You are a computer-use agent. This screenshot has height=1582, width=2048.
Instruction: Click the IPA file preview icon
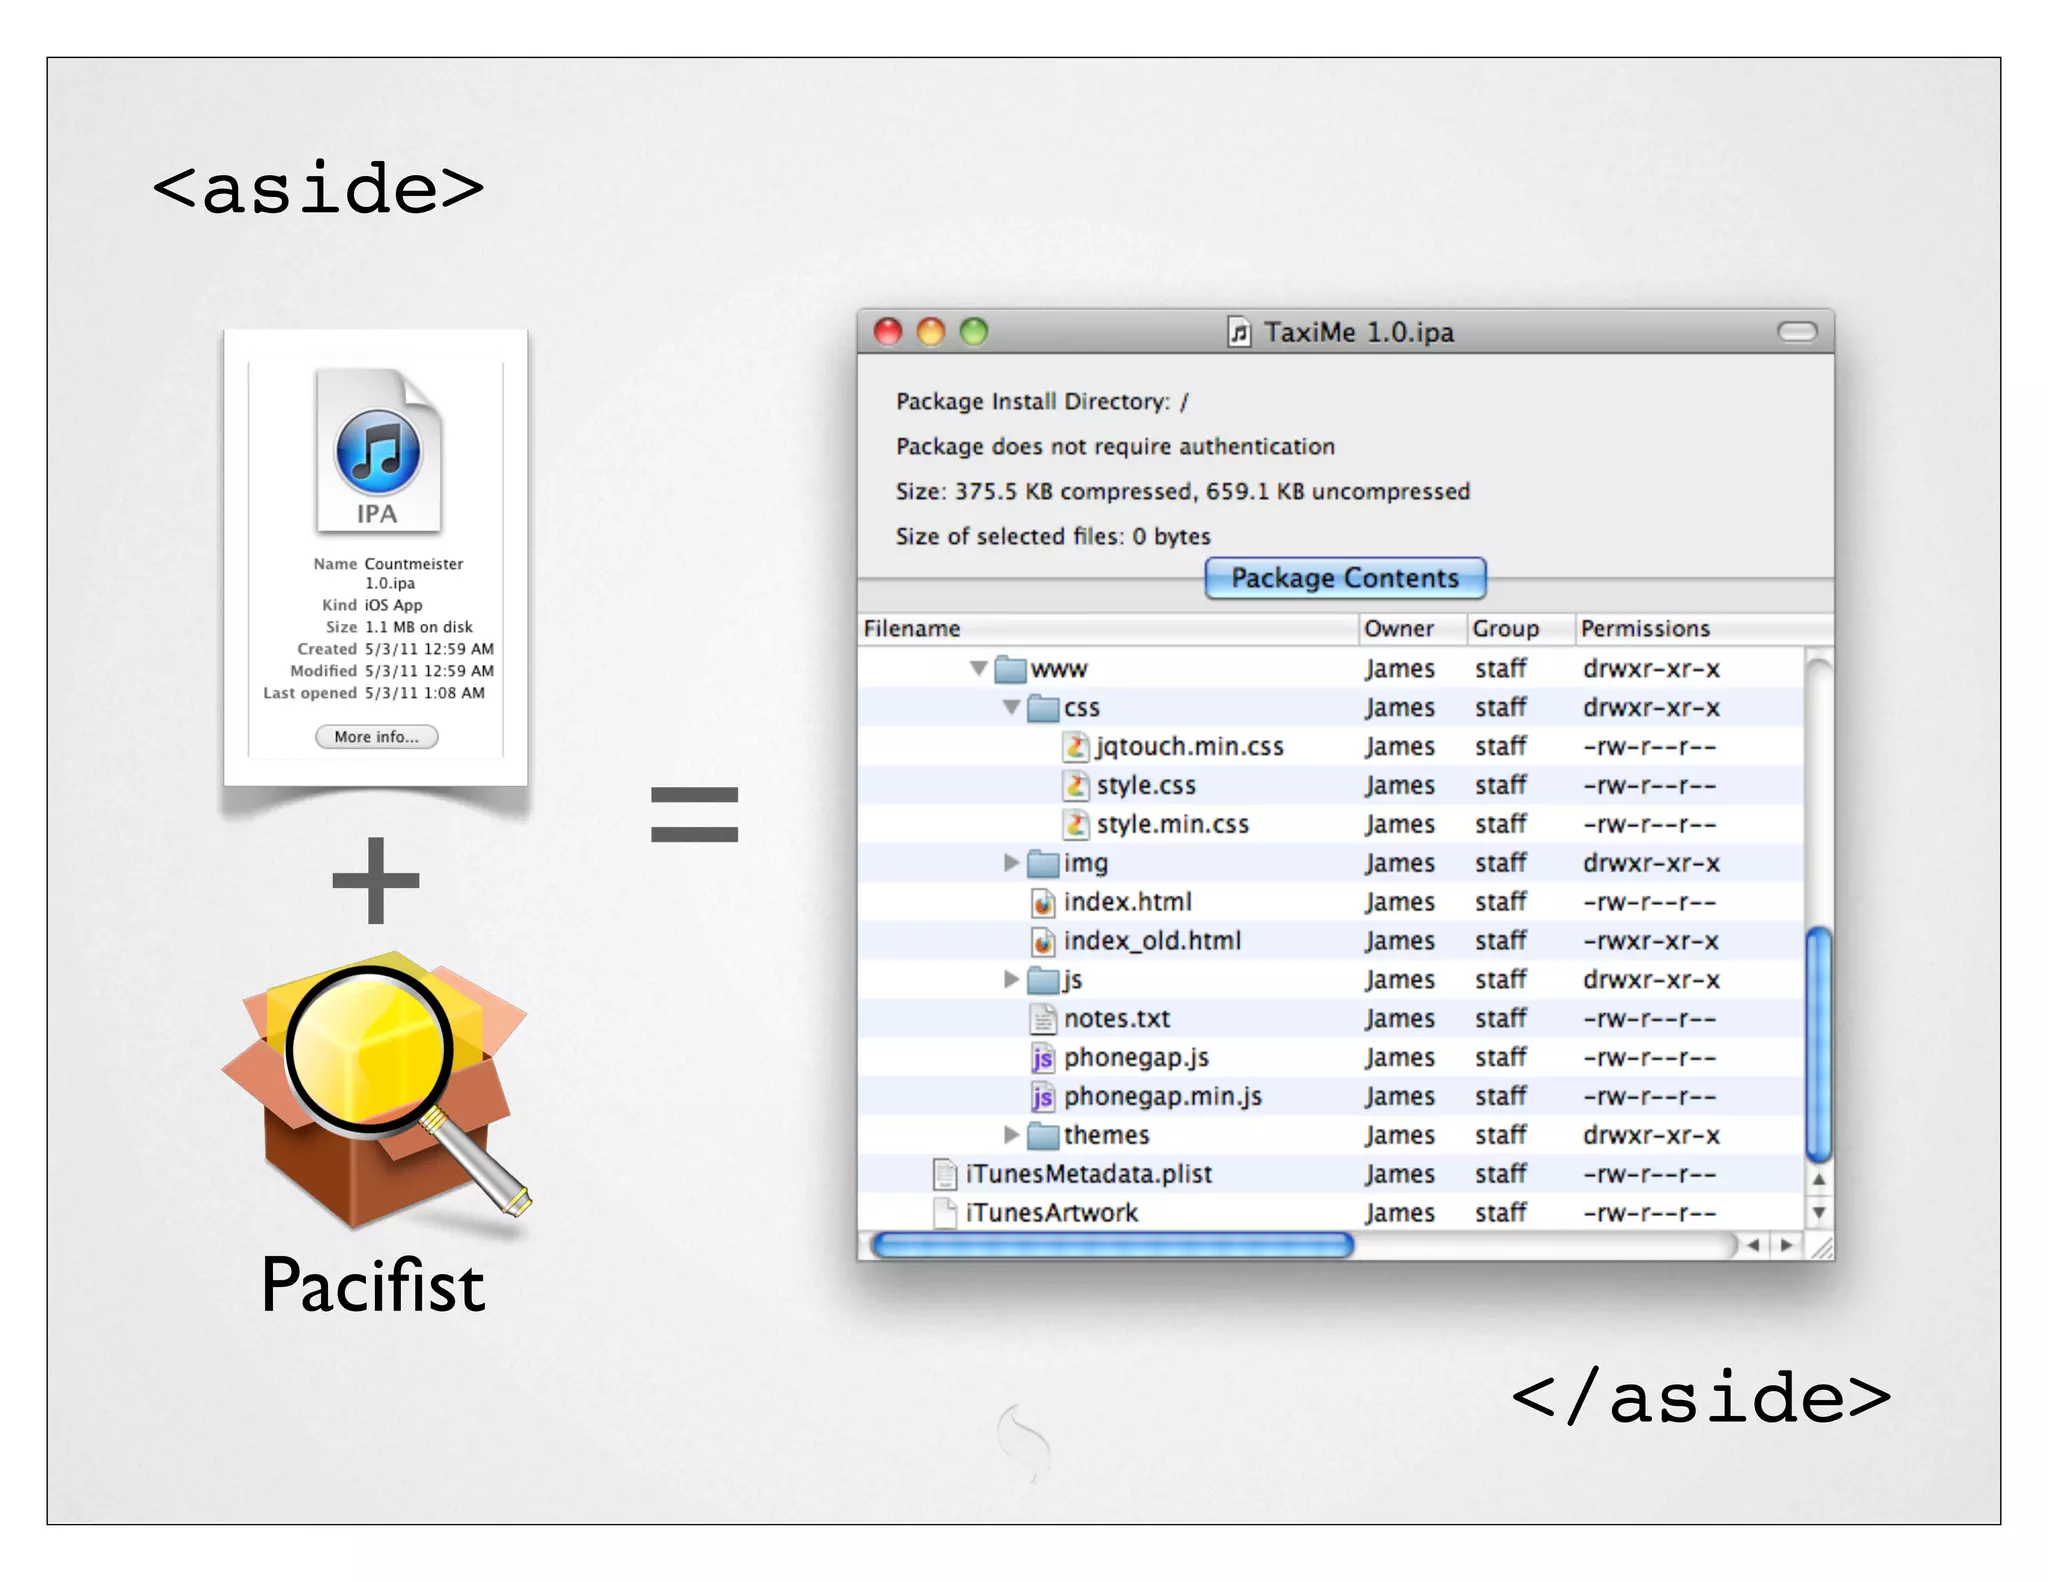(x=378, y=451)
